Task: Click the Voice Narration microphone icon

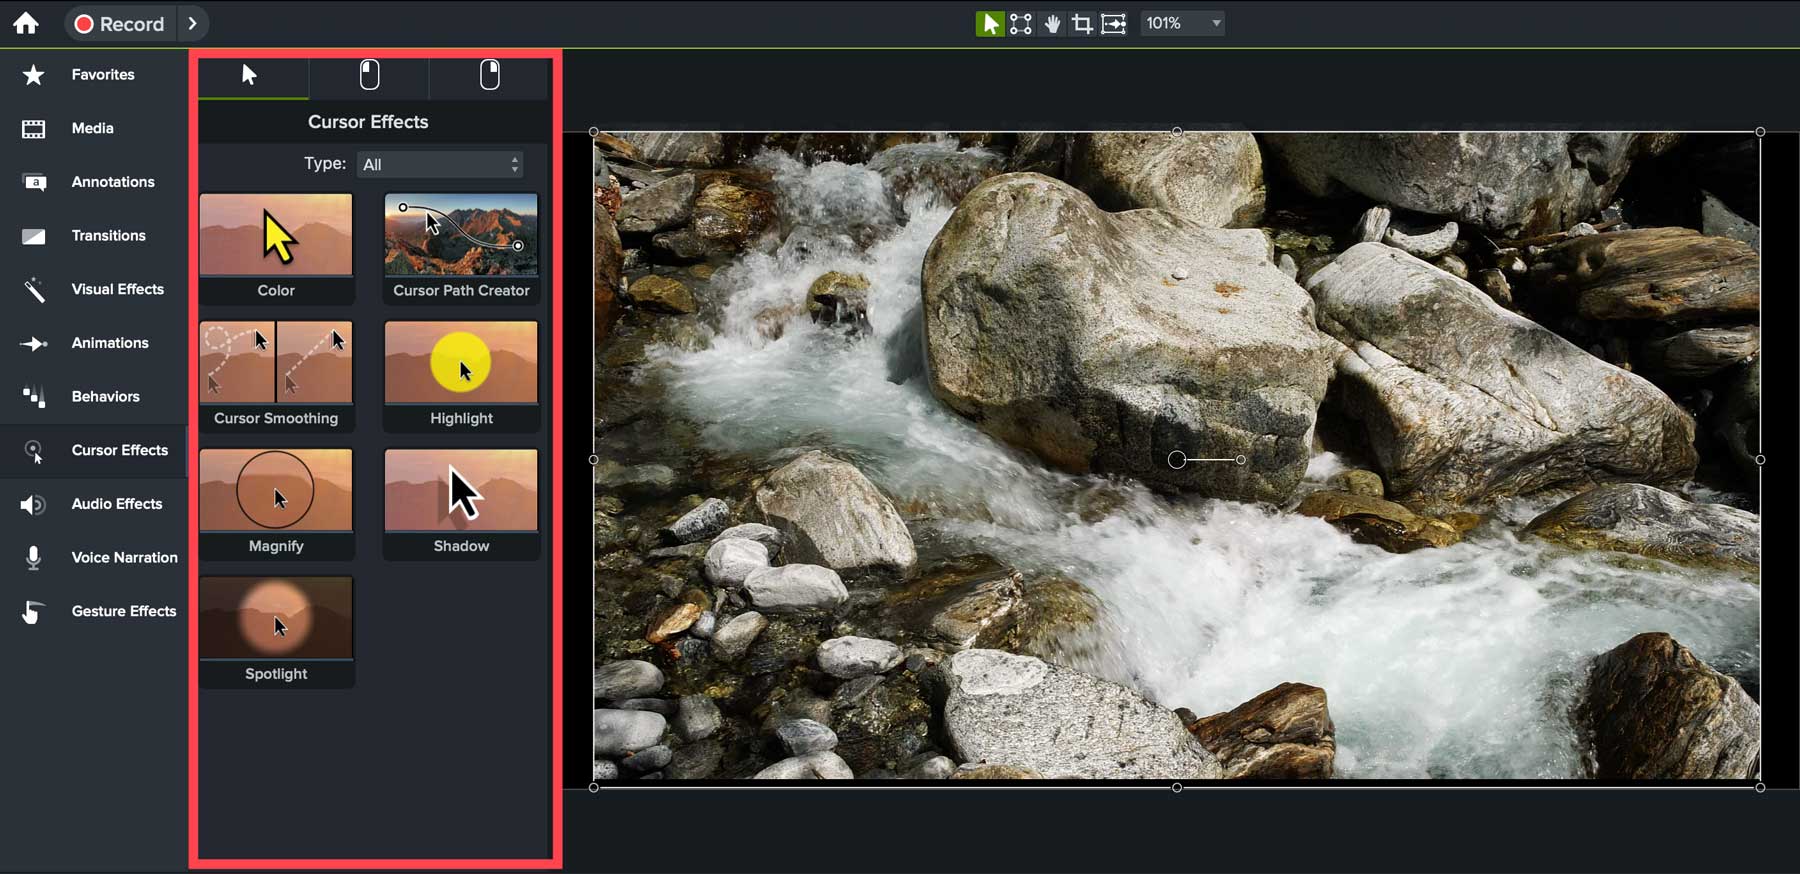Action: (x=34, y=558)
